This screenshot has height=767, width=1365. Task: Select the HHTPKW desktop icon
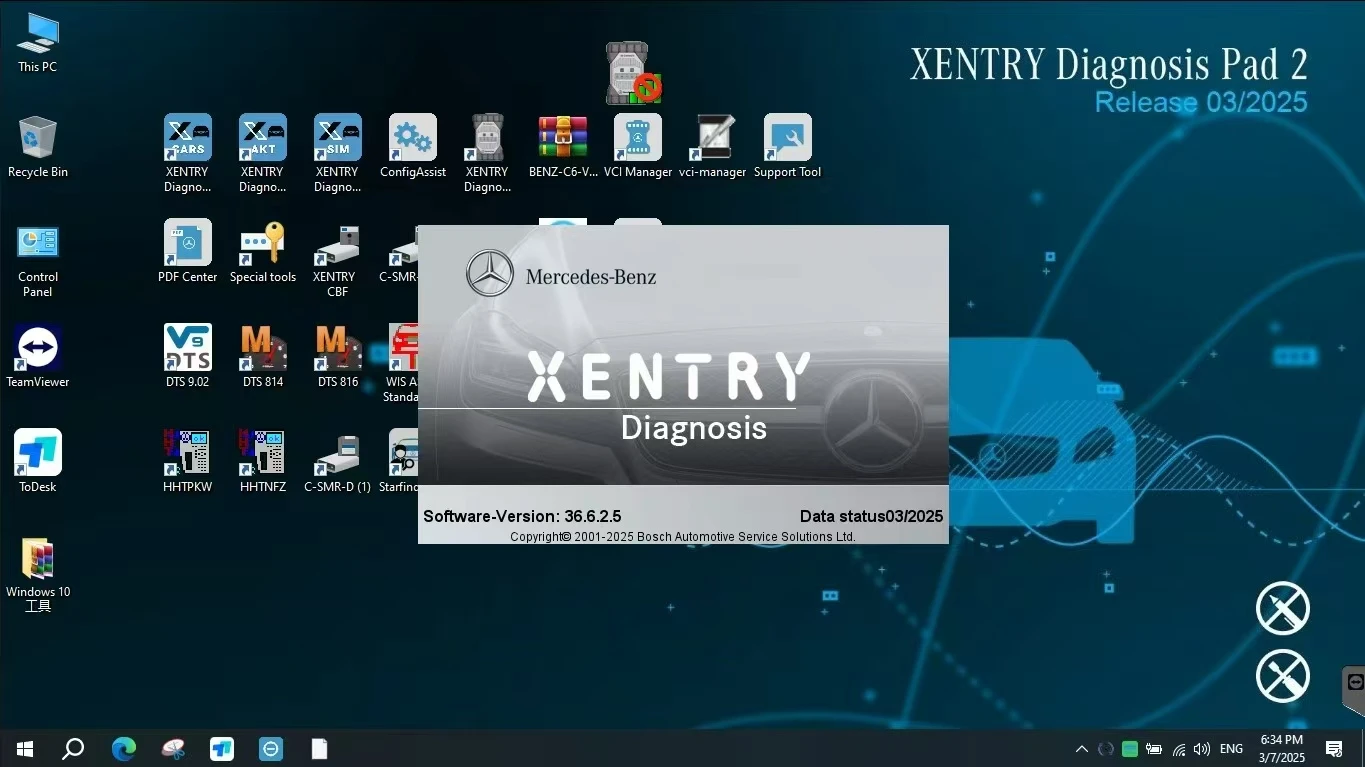pyautogui.click(x=187, y=454)
